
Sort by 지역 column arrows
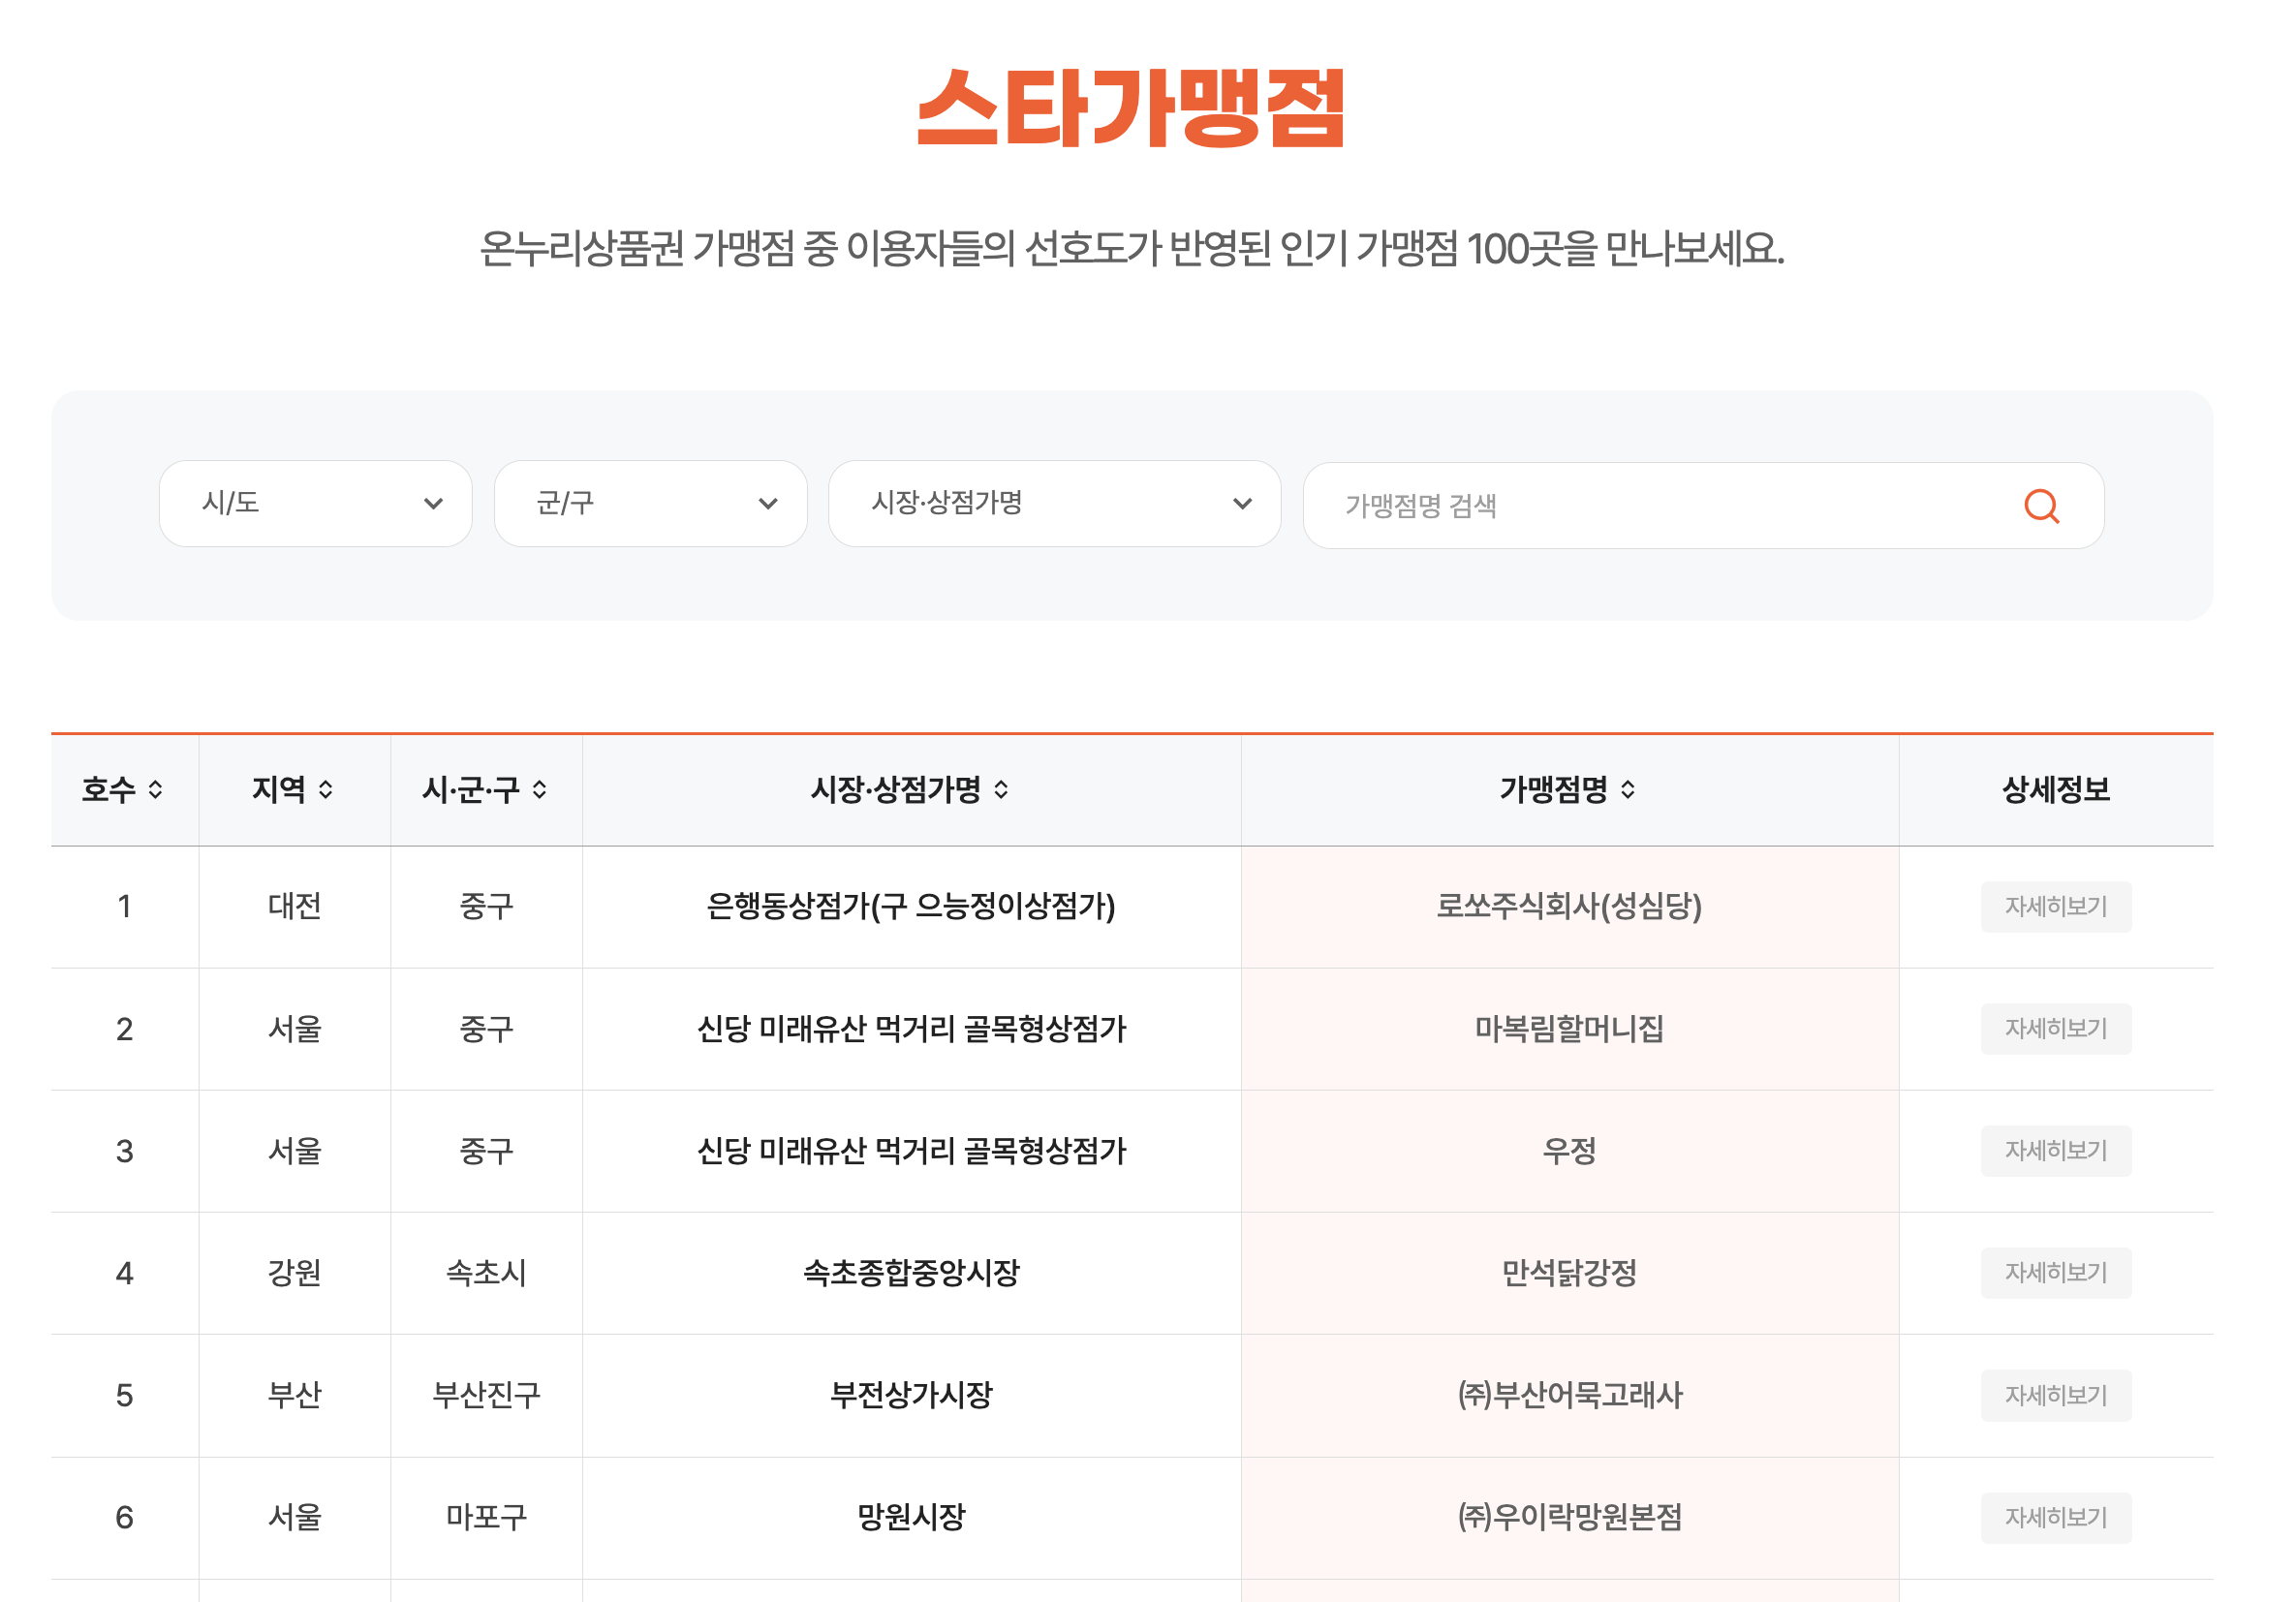(325, 790)
